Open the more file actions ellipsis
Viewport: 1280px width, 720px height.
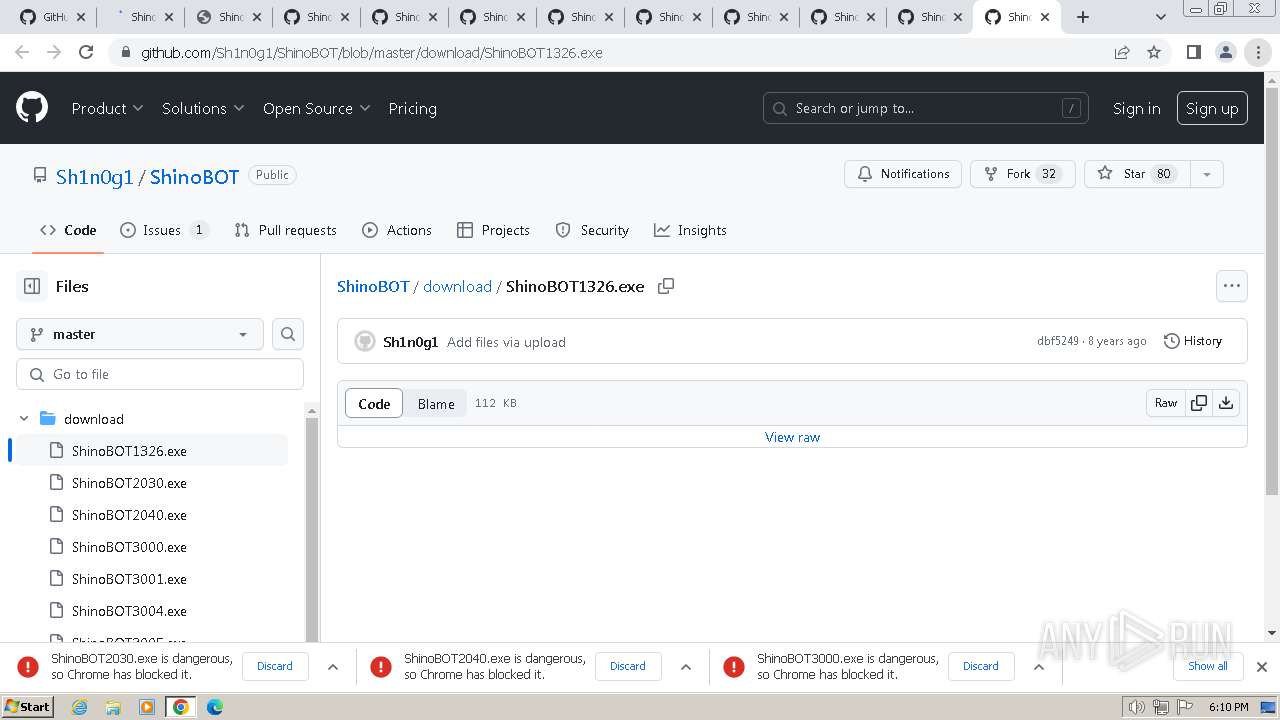point(1232,286)
